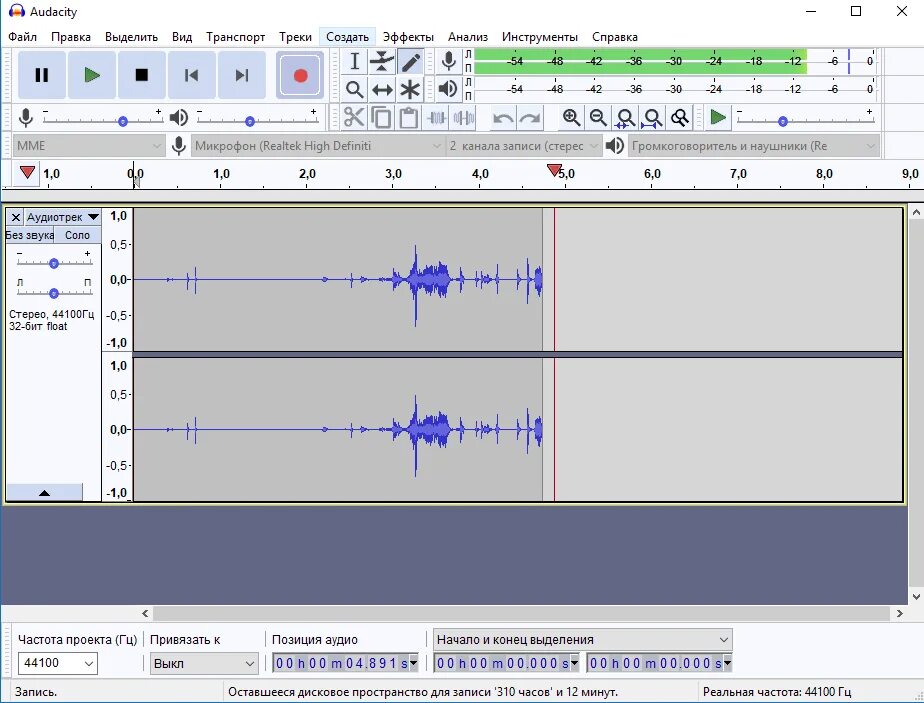This screenshot has width=924, height=703.
Task: Click the play-at-speed slider knob
Action: coord(783,121)
